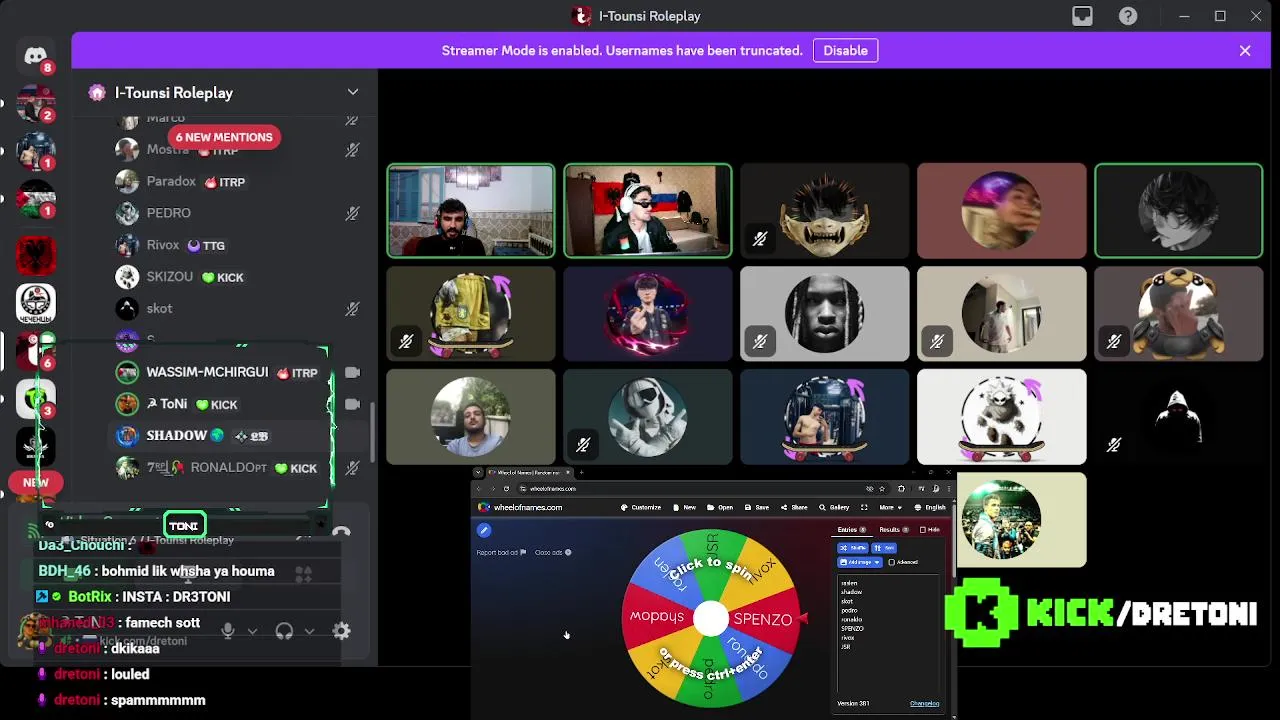The image size is (1280, 720).
Task: Spin the wheel by clicking its center
Action: [x=711, y=619]
